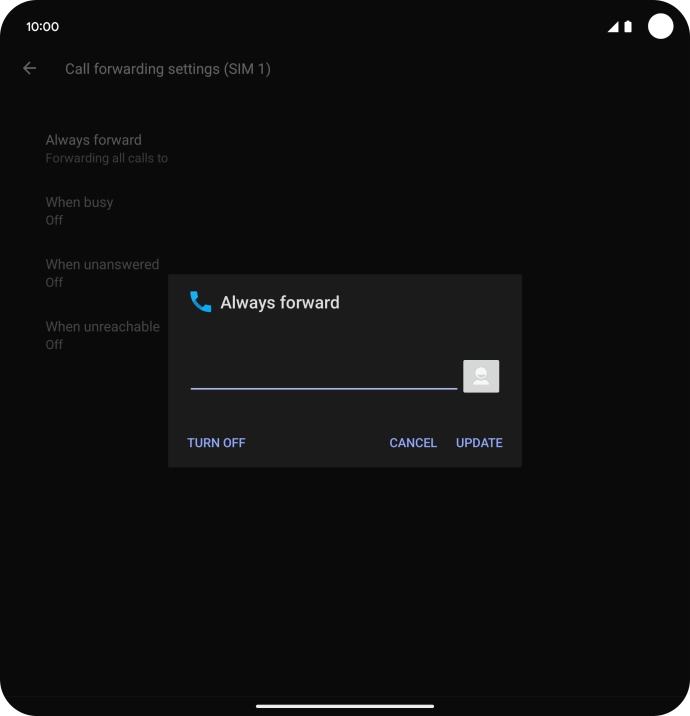Cancel the Always forward dialog

413,442
